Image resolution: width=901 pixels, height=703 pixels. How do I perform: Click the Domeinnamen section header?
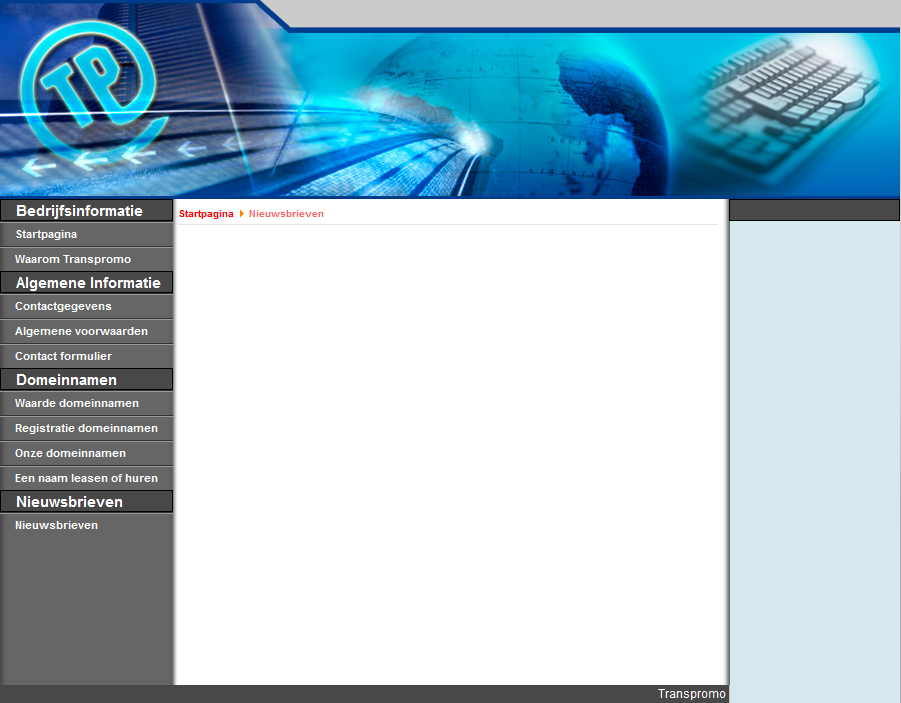tap(86, 380)
